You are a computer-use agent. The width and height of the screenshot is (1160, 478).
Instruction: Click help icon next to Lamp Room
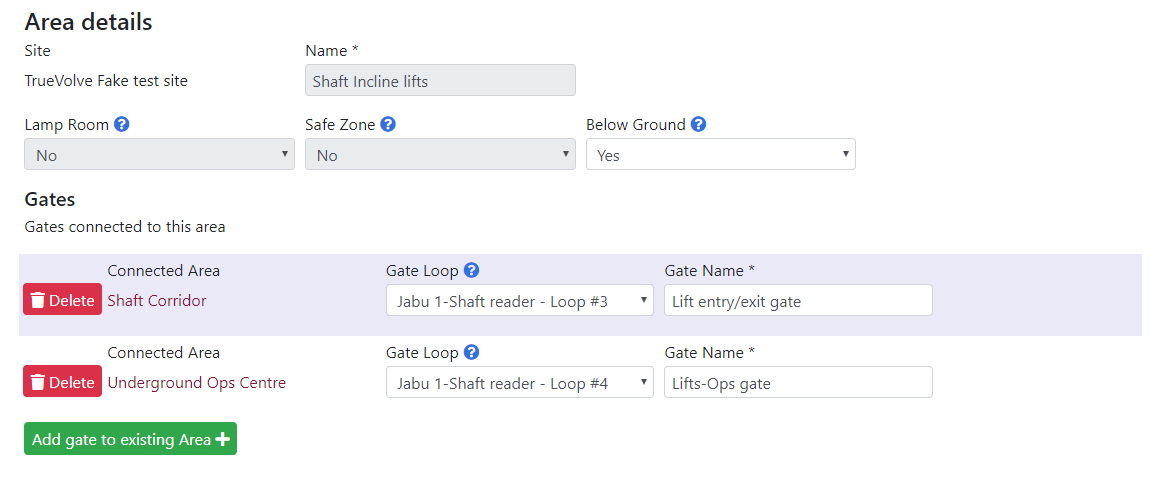click(123, 124)
